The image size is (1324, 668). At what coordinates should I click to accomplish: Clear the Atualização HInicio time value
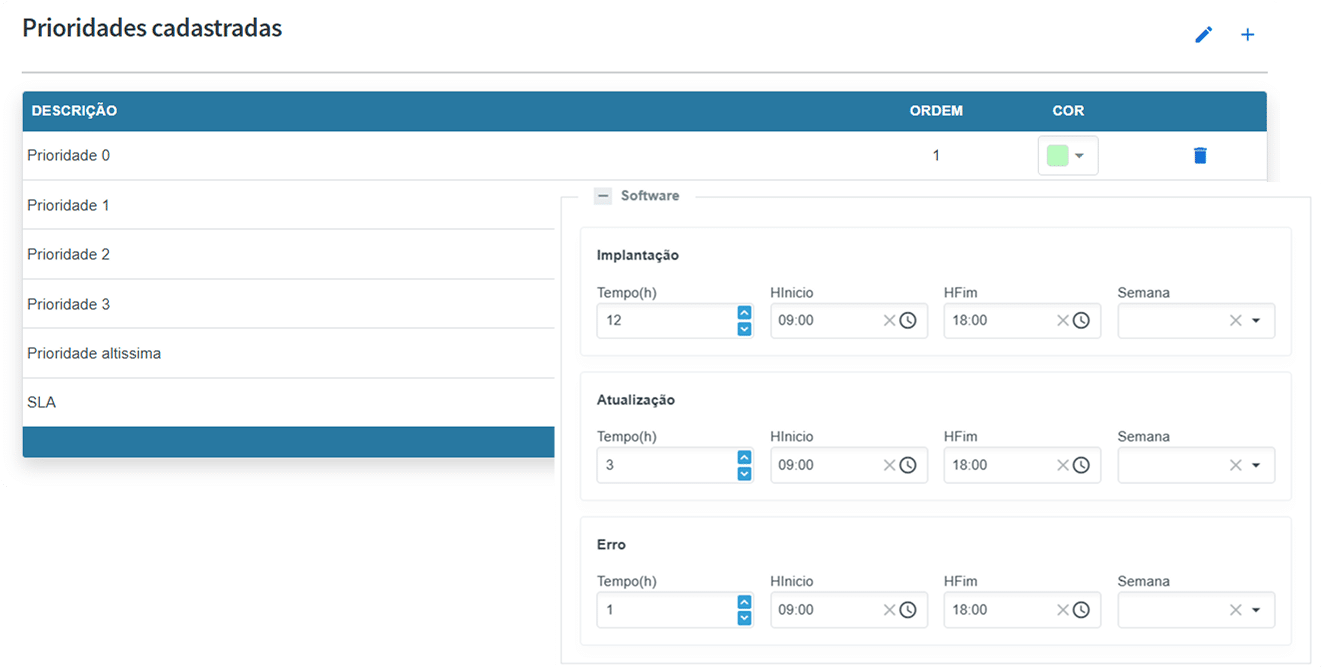click(889, 465)
